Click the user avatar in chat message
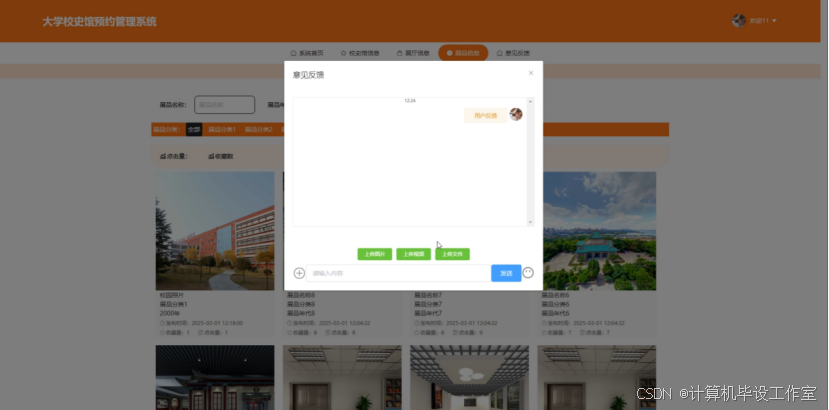 coord(515,114)
